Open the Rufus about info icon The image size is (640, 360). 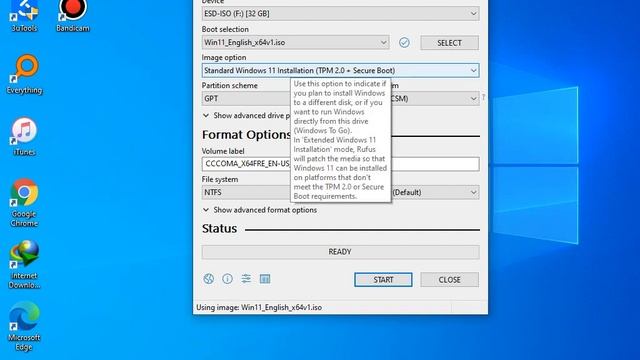click(x=227, y=279)
